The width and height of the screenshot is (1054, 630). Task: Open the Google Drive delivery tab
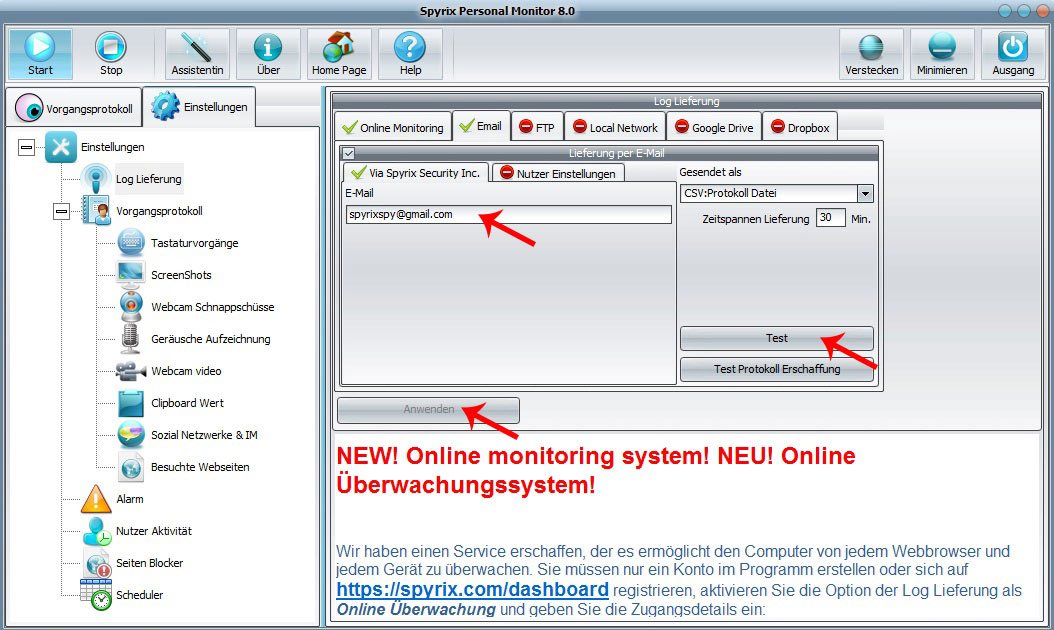point(714,127)
